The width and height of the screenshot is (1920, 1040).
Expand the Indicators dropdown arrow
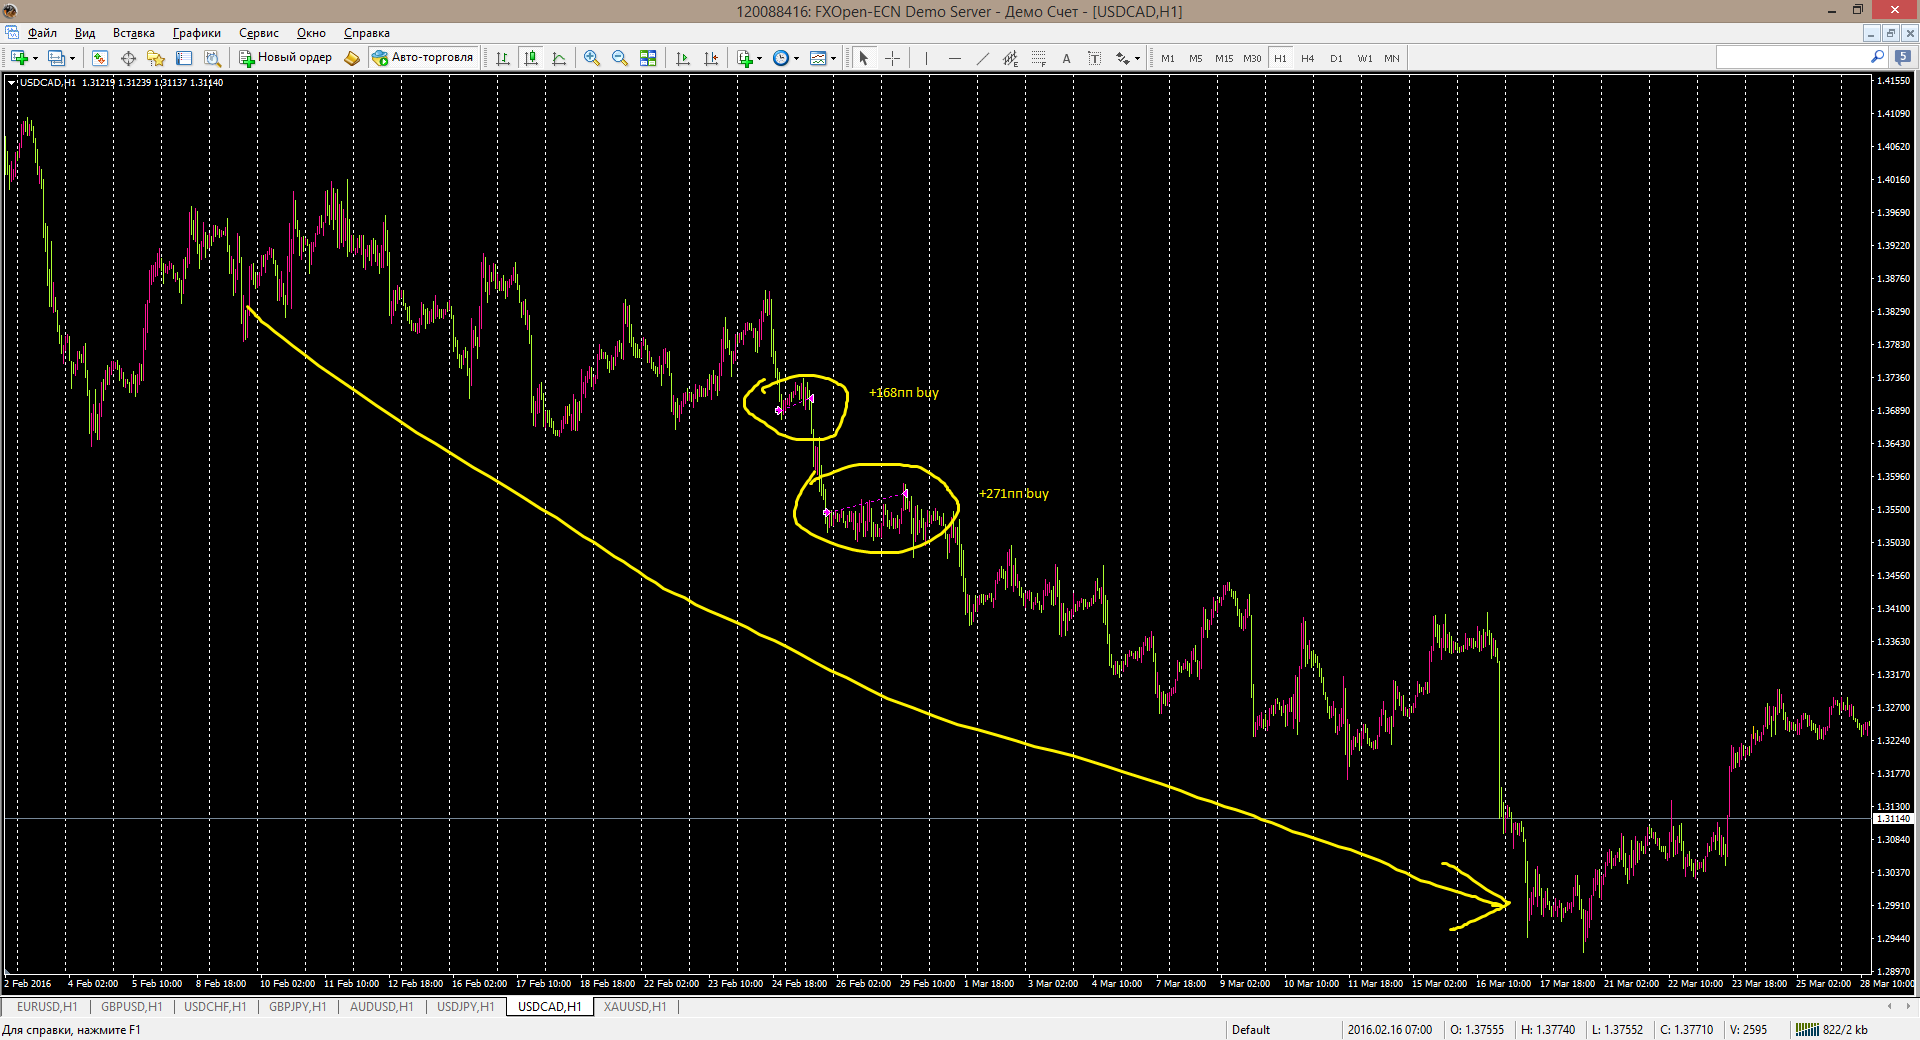[759, 58]
